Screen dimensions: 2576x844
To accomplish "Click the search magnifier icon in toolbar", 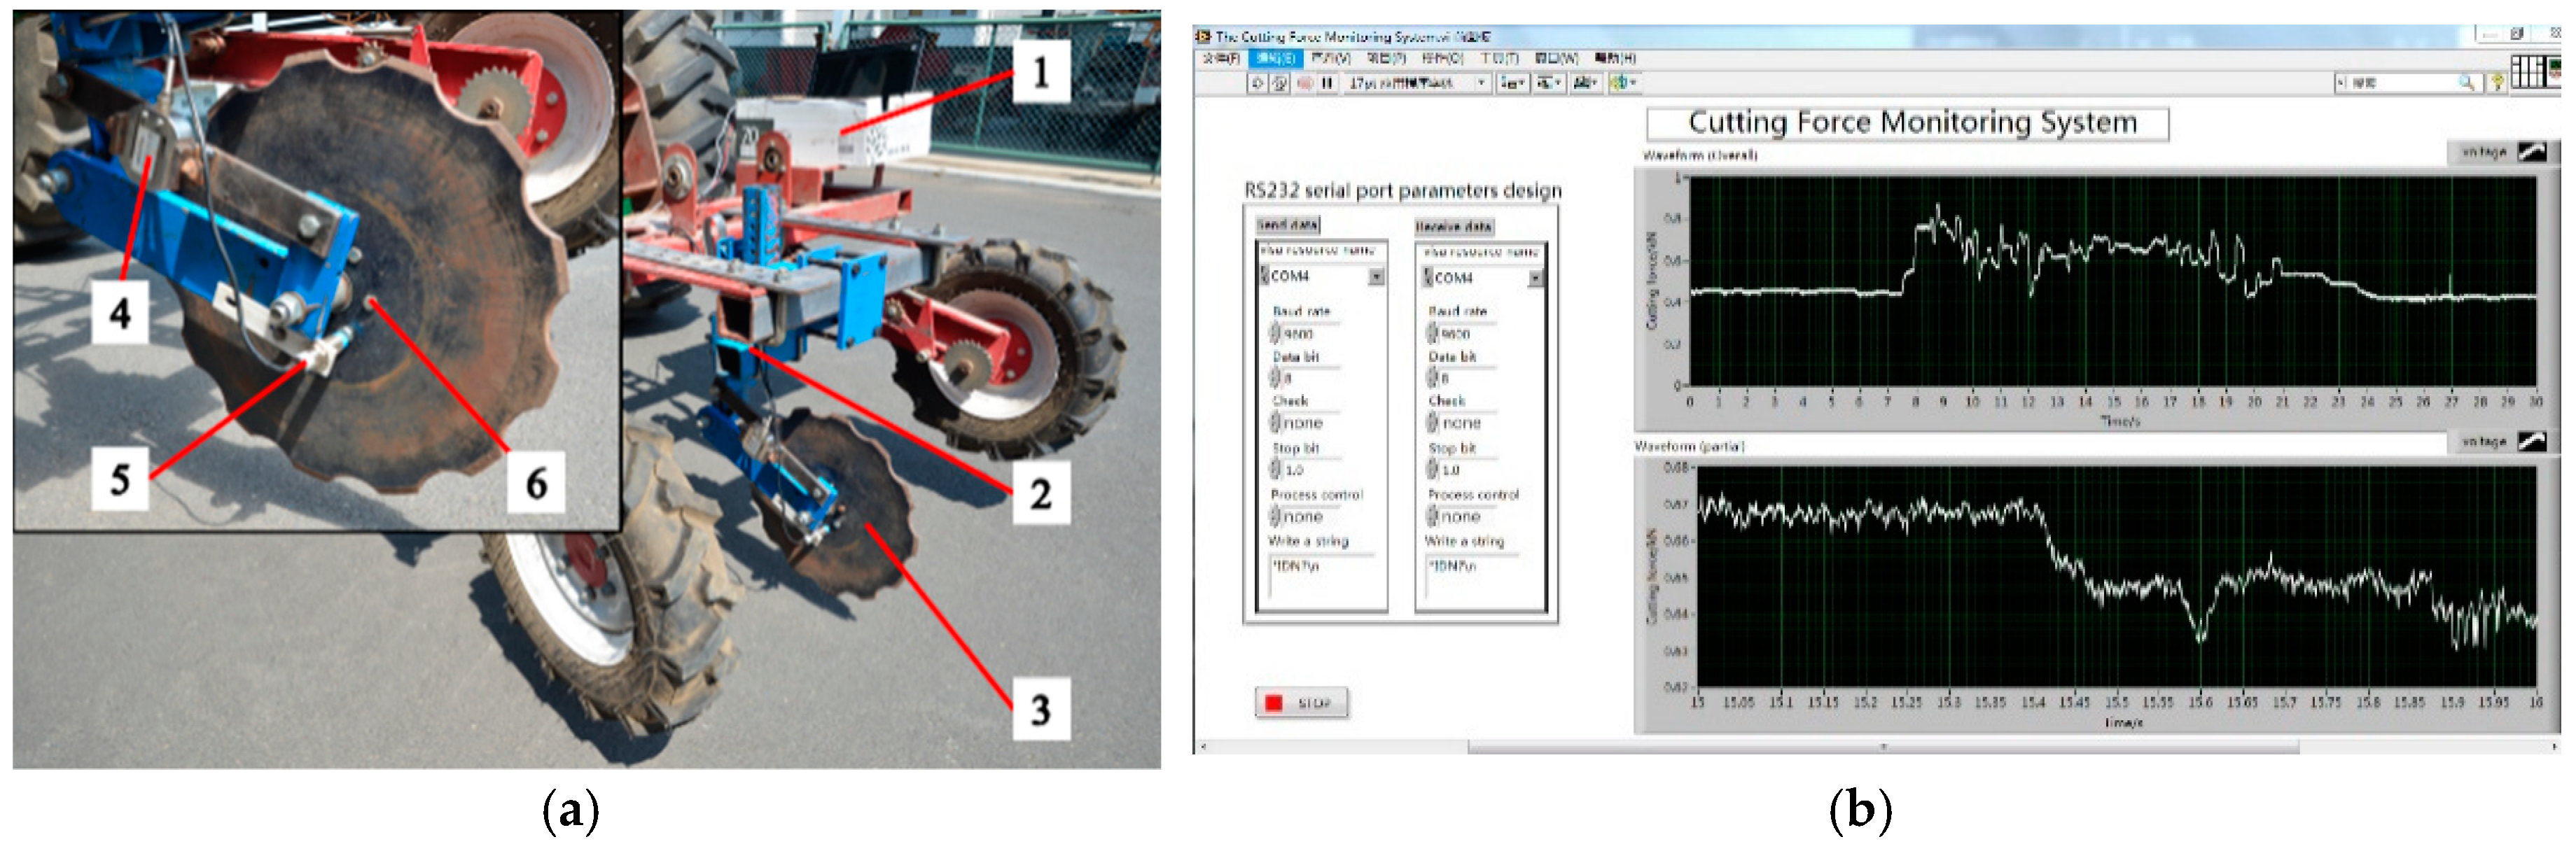I will coord(2466,83).
